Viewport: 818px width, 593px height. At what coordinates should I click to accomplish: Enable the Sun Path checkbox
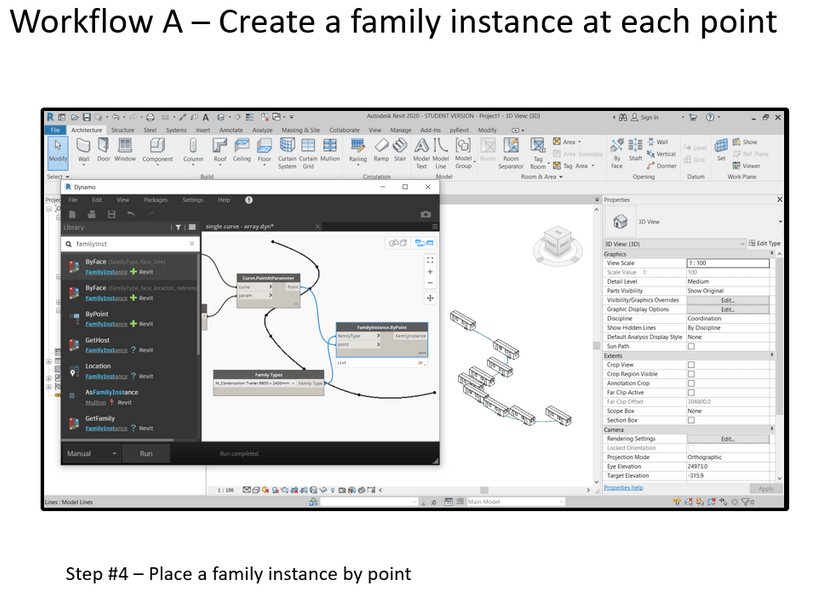coord(691,346)
